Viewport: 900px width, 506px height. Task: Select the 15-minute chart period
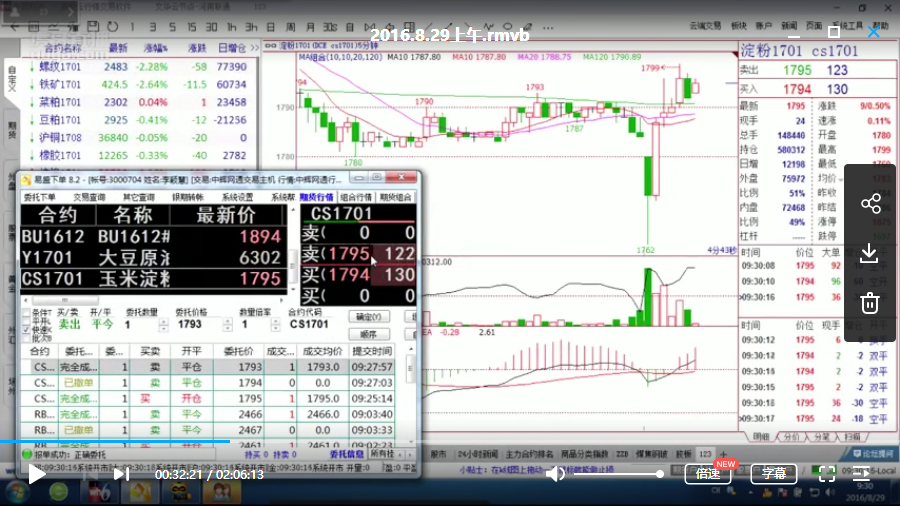coord(192,27)
